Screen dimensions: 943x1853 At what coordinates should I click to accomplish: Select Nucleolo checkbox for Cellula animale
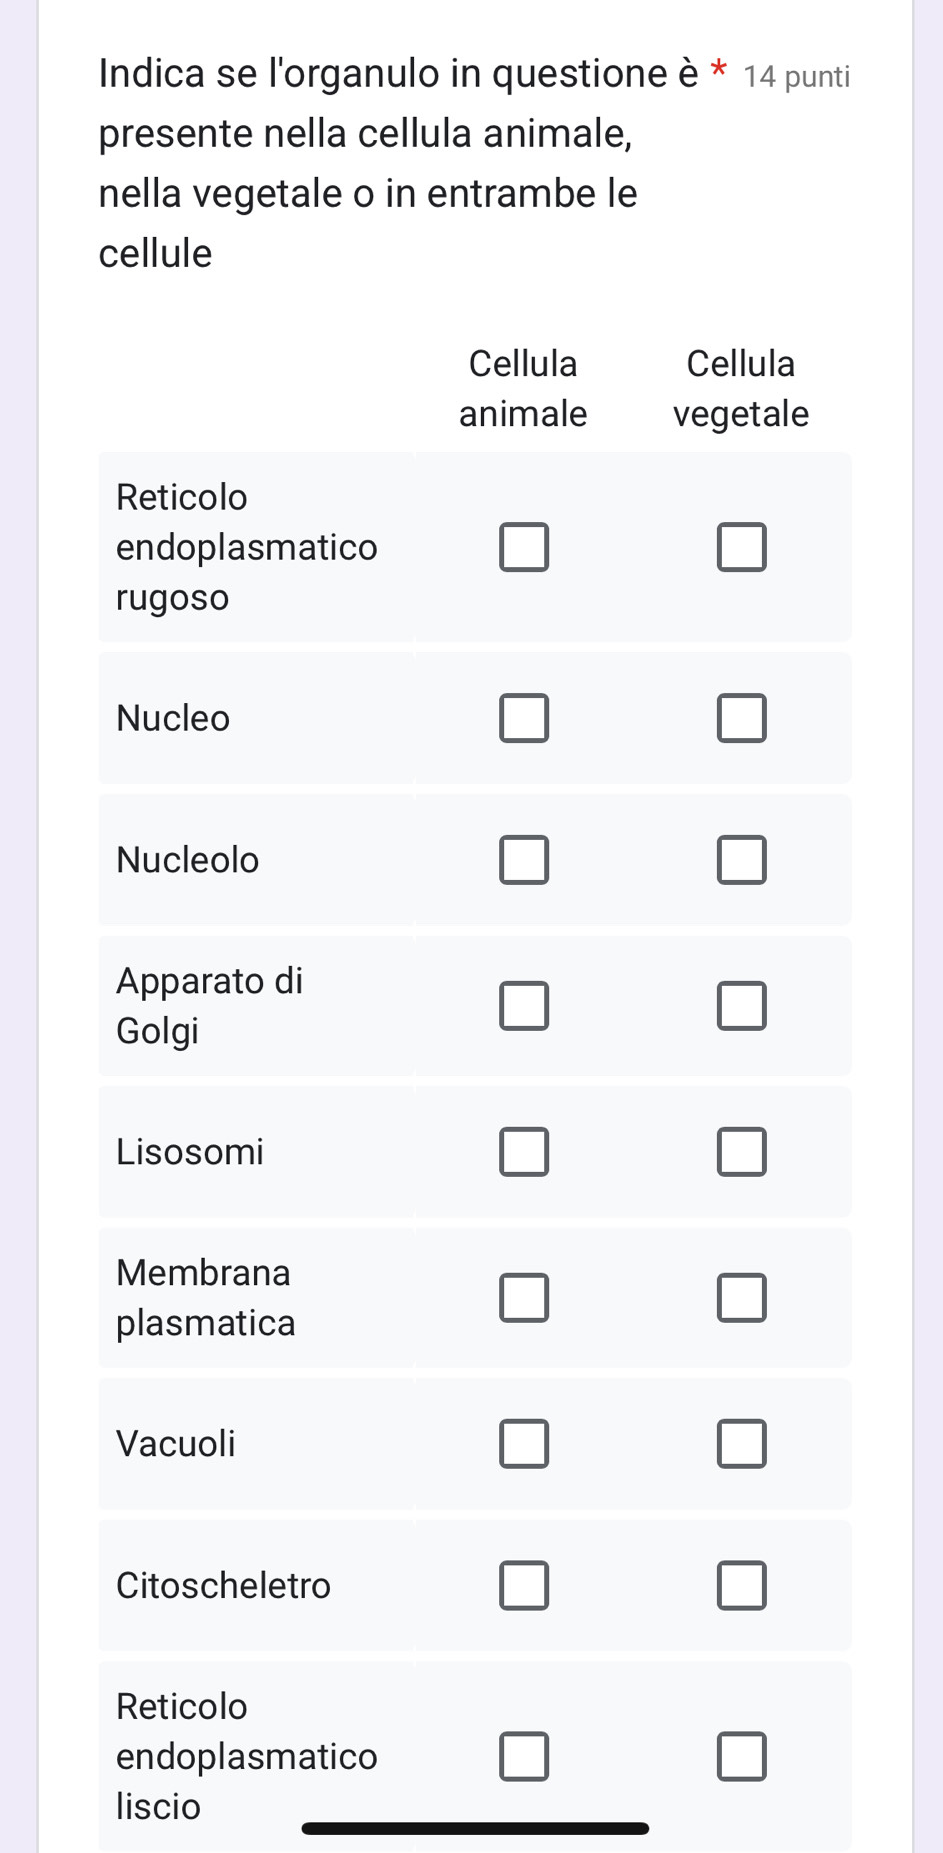point(524,860)
